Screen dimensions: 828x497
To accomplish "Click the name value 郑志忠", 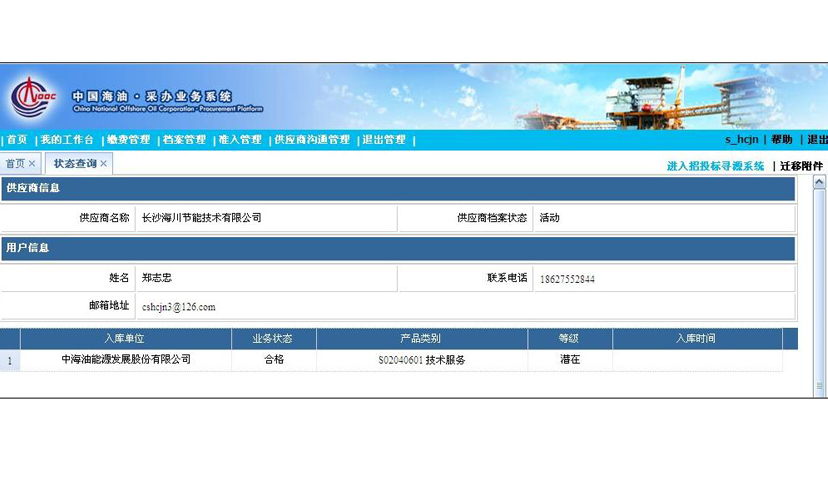I will point(157,278).
